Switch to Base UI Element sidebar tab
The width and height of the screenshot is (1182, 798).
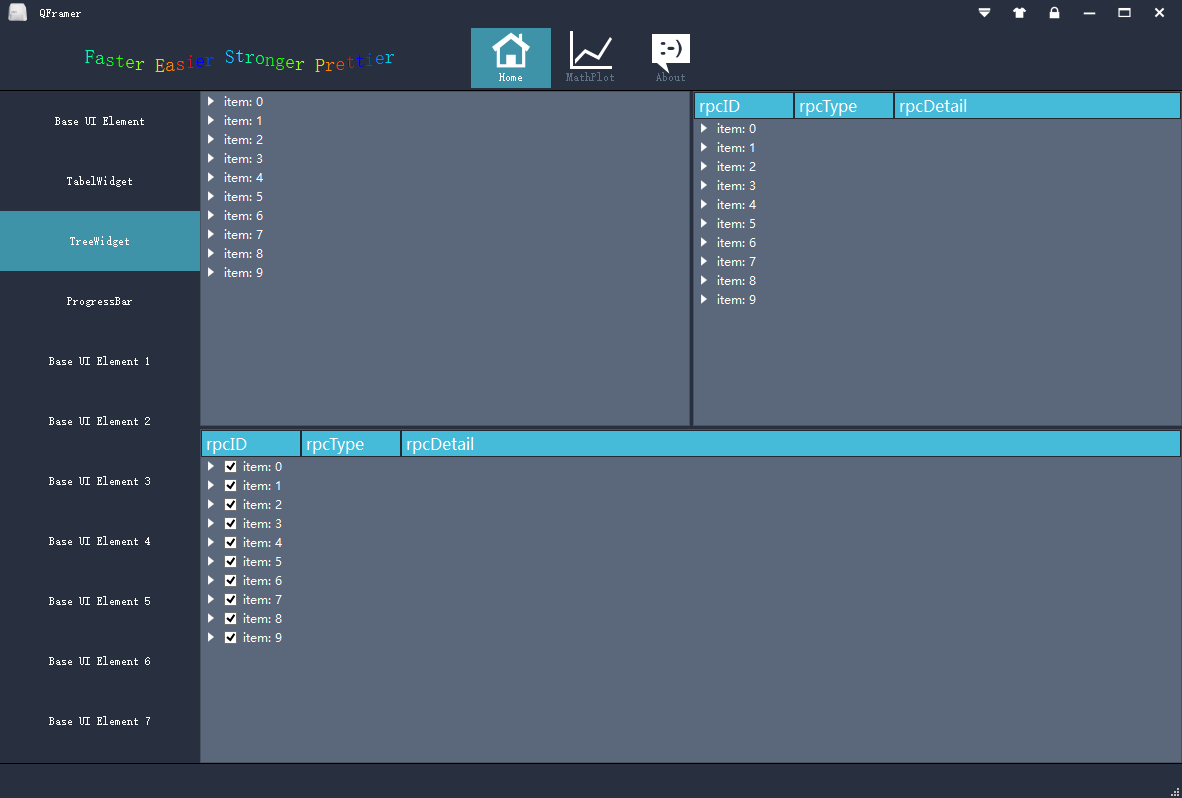tap(100, 121)
